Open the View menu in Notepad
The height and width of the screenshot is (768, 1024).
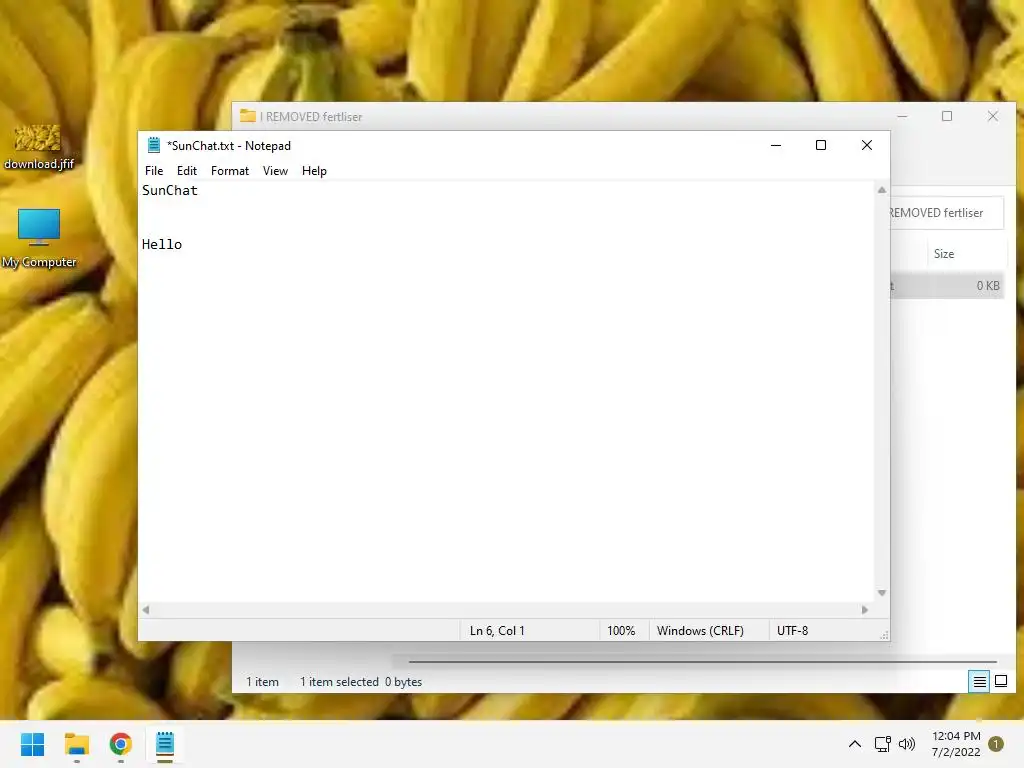pyautogui.click(x=275, y=170)
